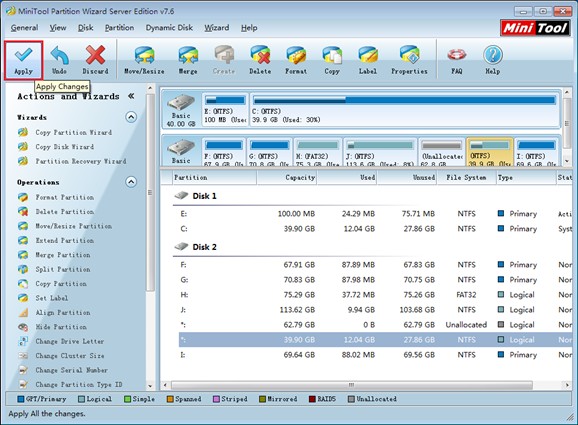Open the Disk menu

(86, 28)
